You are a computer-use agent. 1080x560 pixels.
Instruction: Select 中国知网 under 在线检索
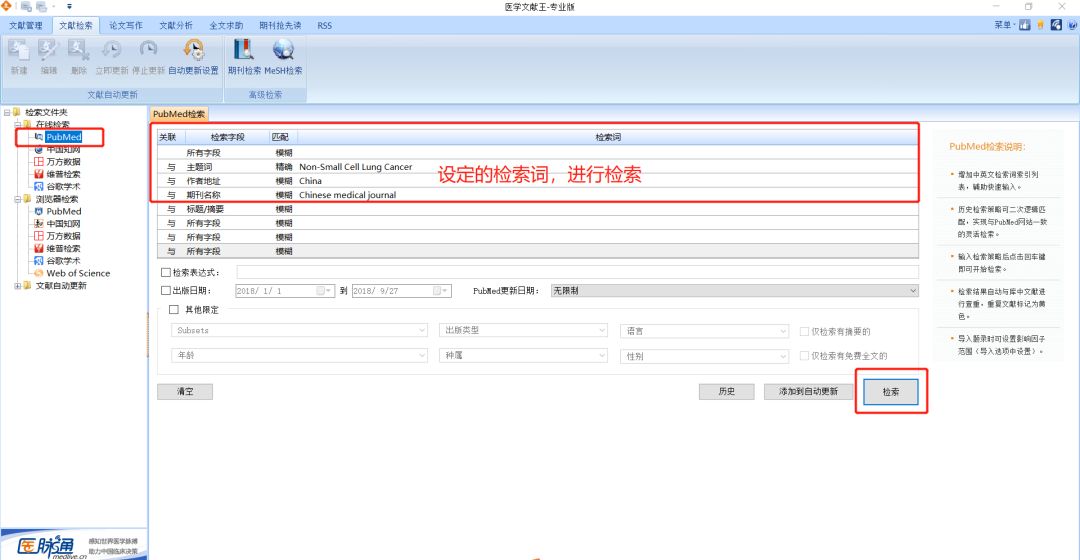pos(63,149)
